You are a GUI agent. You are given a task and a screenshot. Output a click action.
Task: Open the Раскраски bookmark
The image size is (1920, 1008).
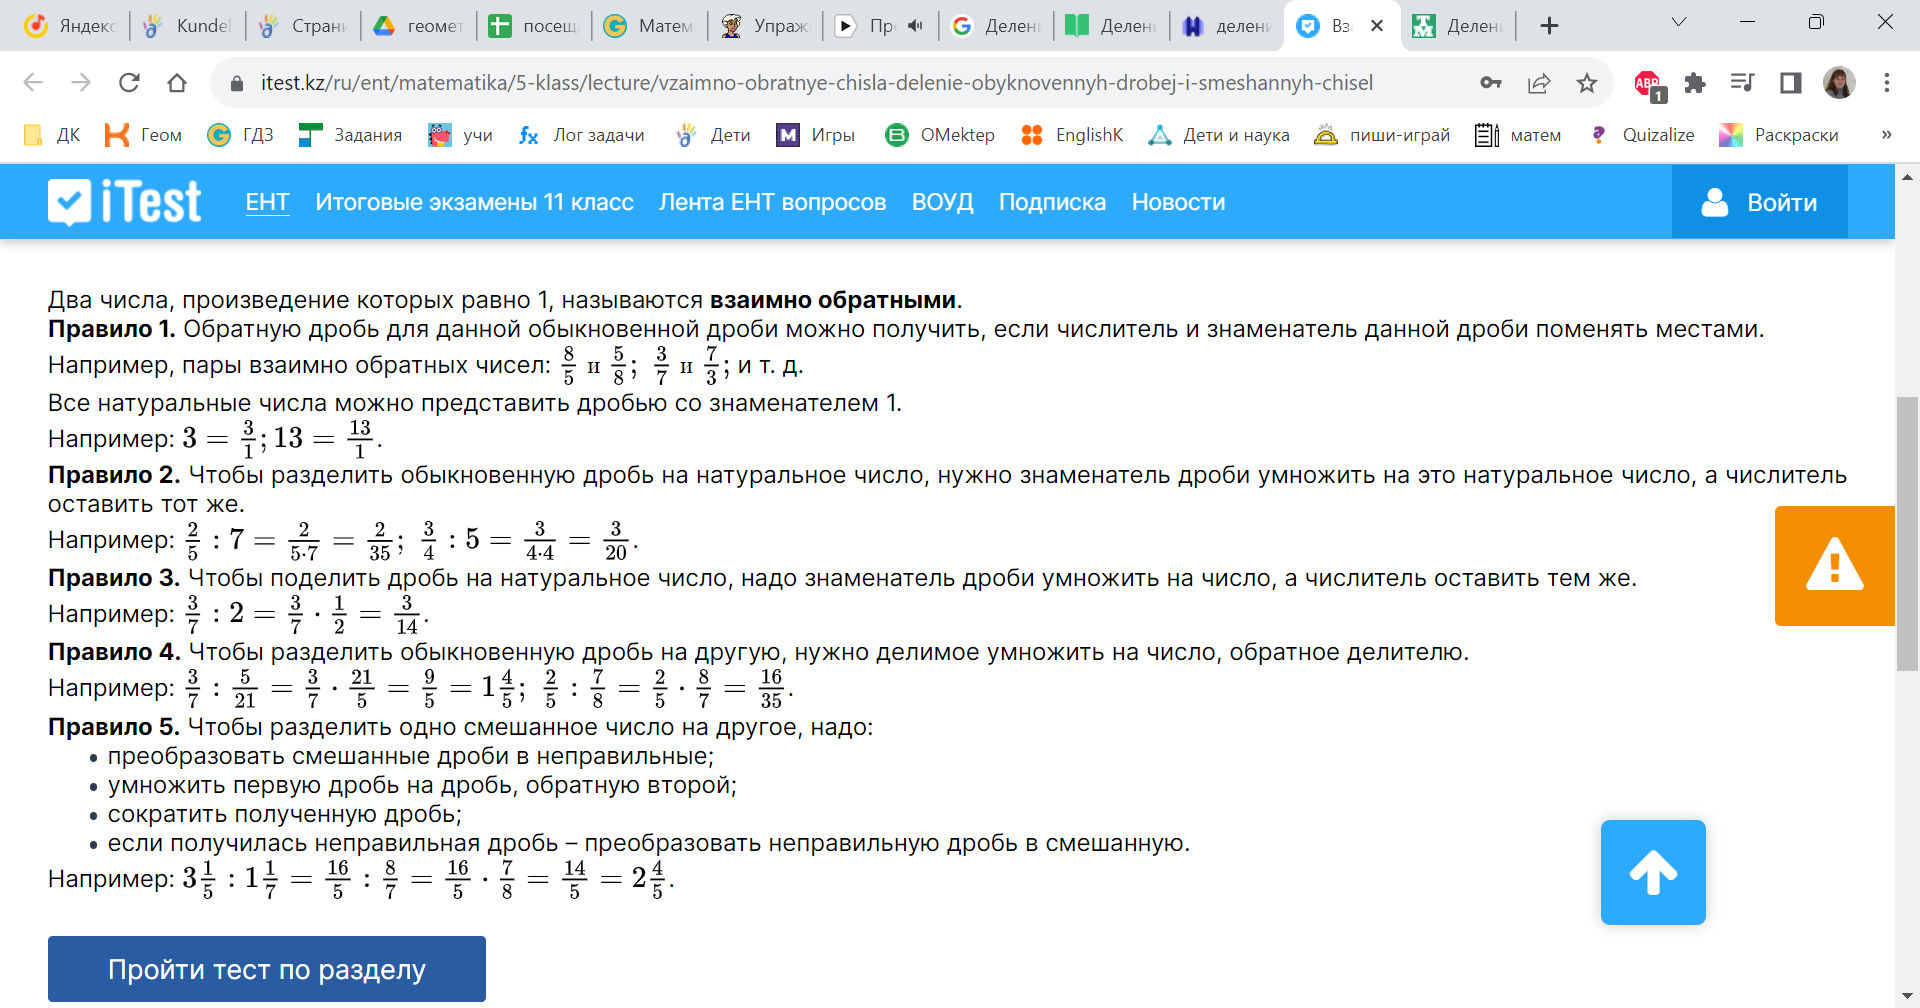click(x=1778, y=135)
